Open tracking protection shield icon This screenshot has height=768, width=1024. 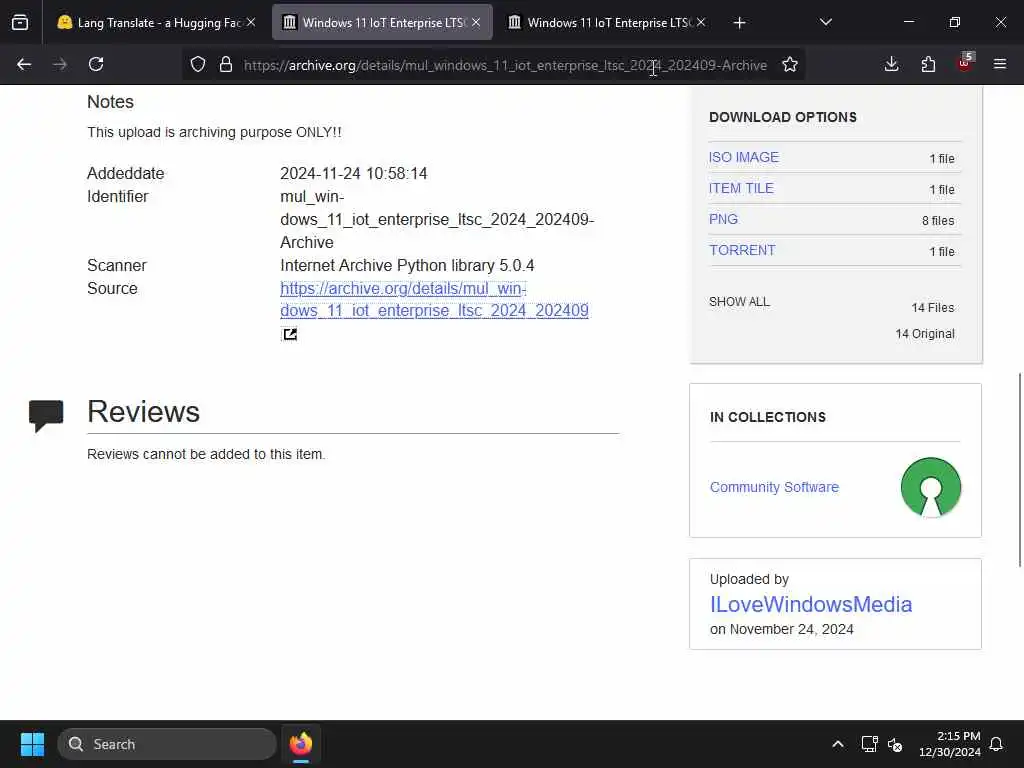[x=198, y=64]
